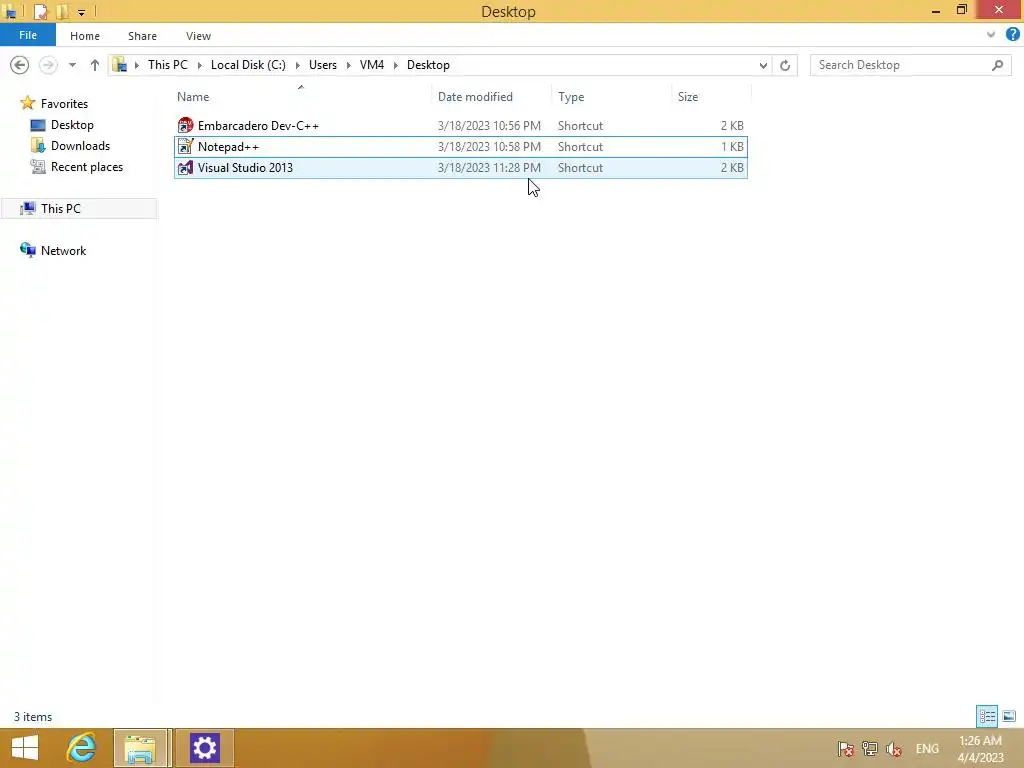This screenshot has width=1024, height=768.
Task: Click Local Disk (C:) breadcrumb
Action: [x=248, y=65]
